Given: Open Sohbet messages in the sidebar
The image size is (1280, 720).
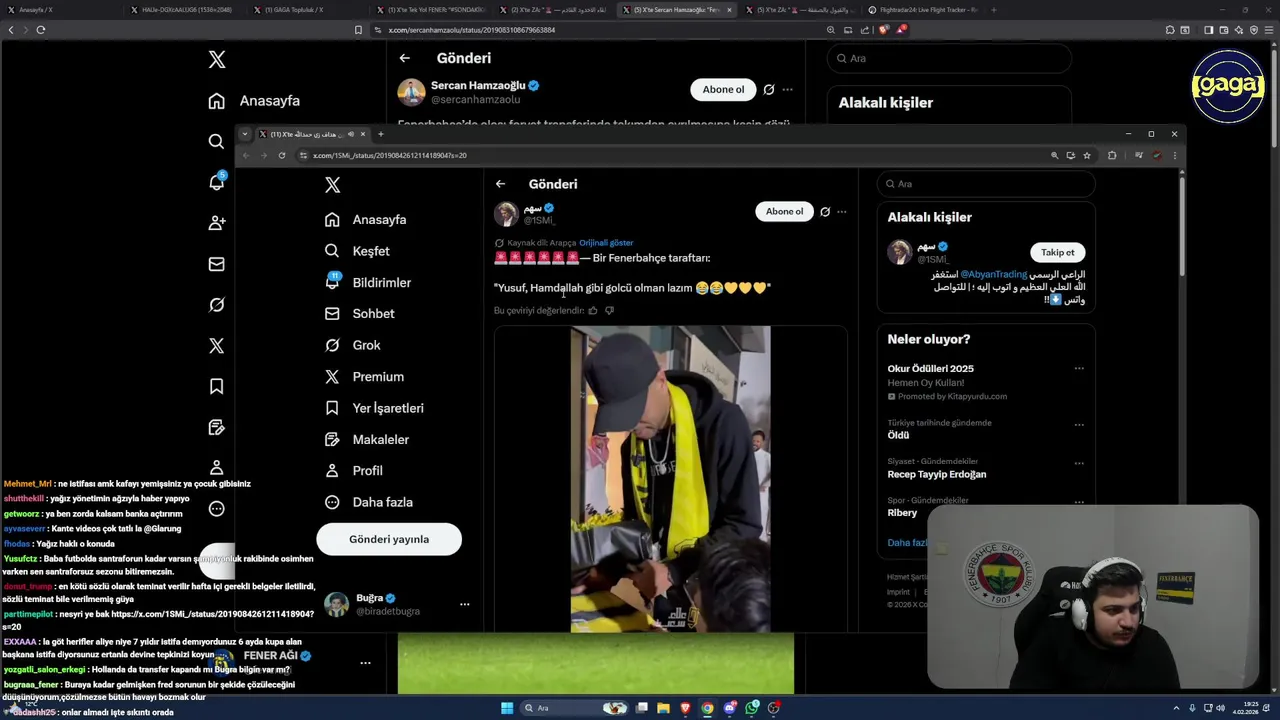Looking at the screenshot, I should point(360,314).
